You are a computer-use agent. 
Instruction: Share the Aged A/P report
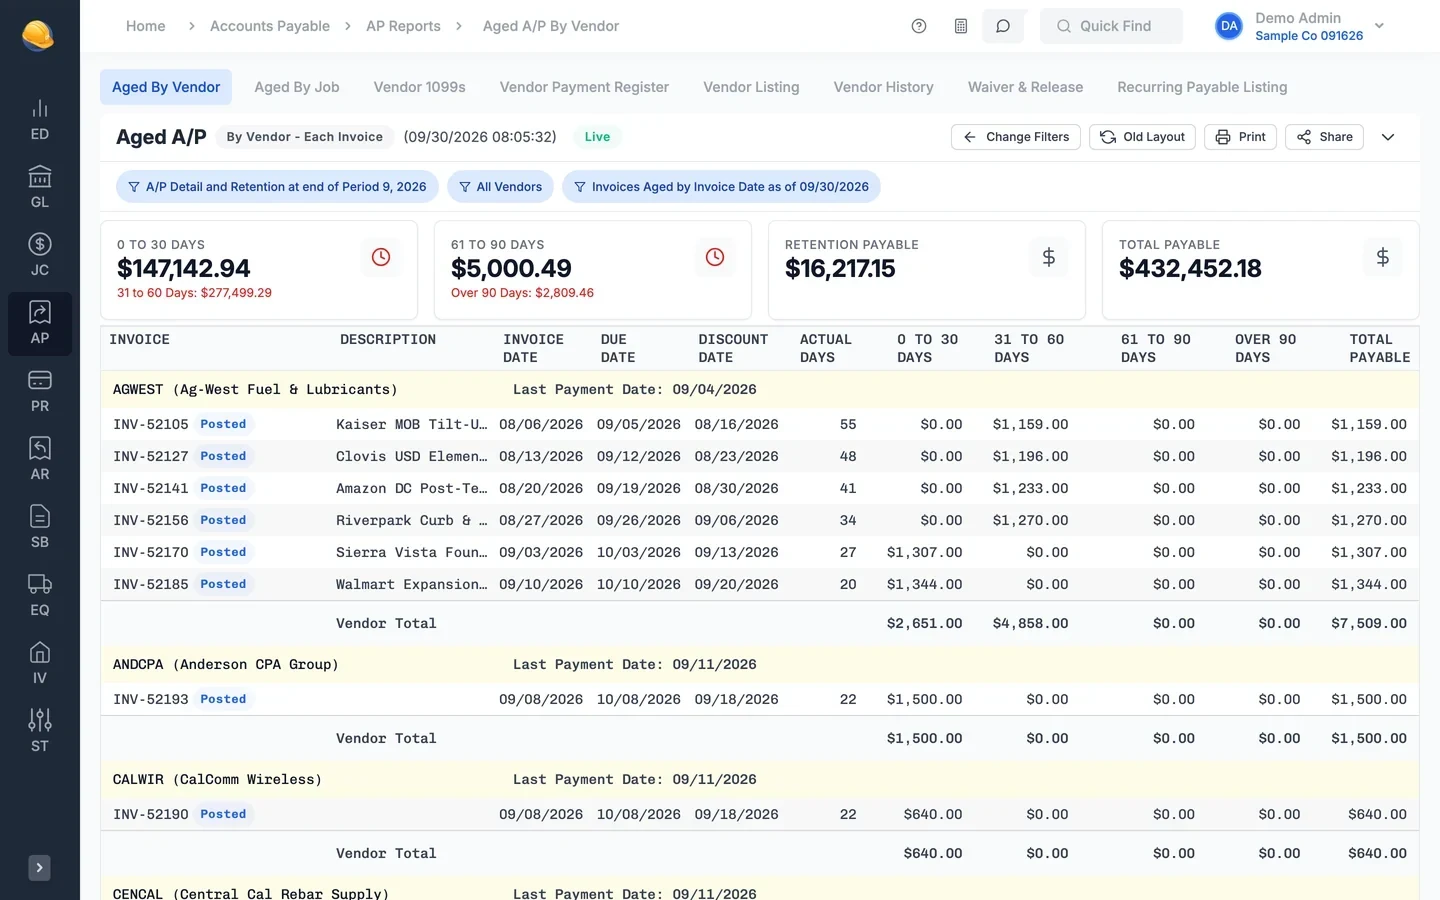tap(1325, 137)
